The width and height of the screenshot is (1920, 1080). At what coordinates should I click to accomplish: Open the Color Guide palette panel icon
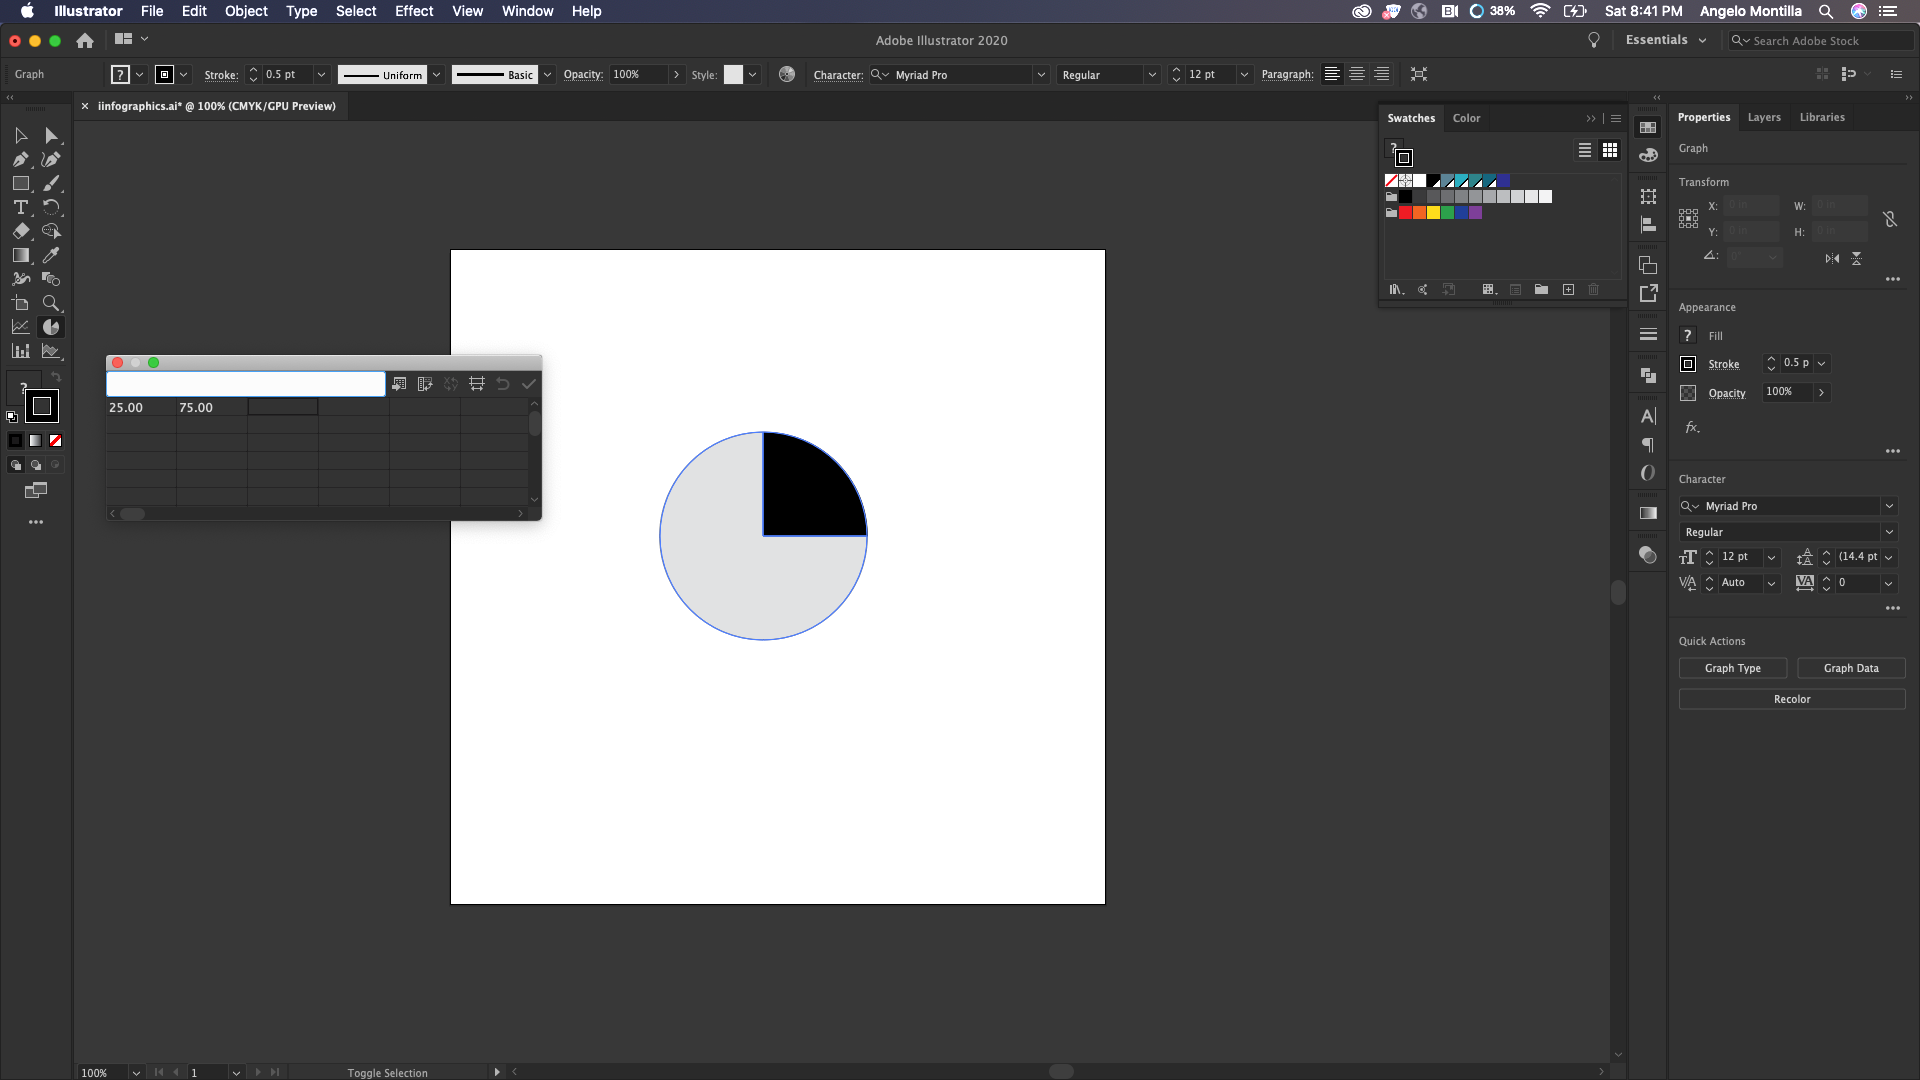tap(1648, 155)
